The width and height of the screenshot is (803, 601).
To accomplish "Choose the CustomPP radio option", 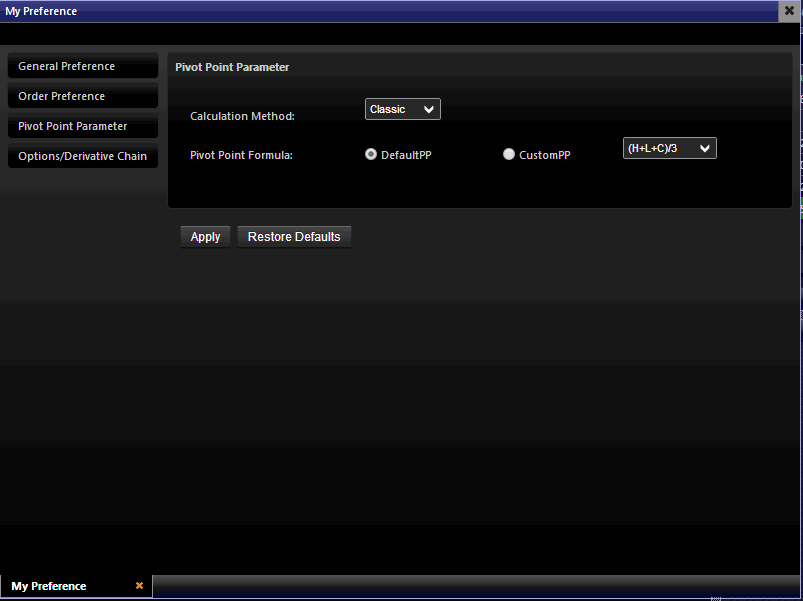I will click(x=509, y=154).
